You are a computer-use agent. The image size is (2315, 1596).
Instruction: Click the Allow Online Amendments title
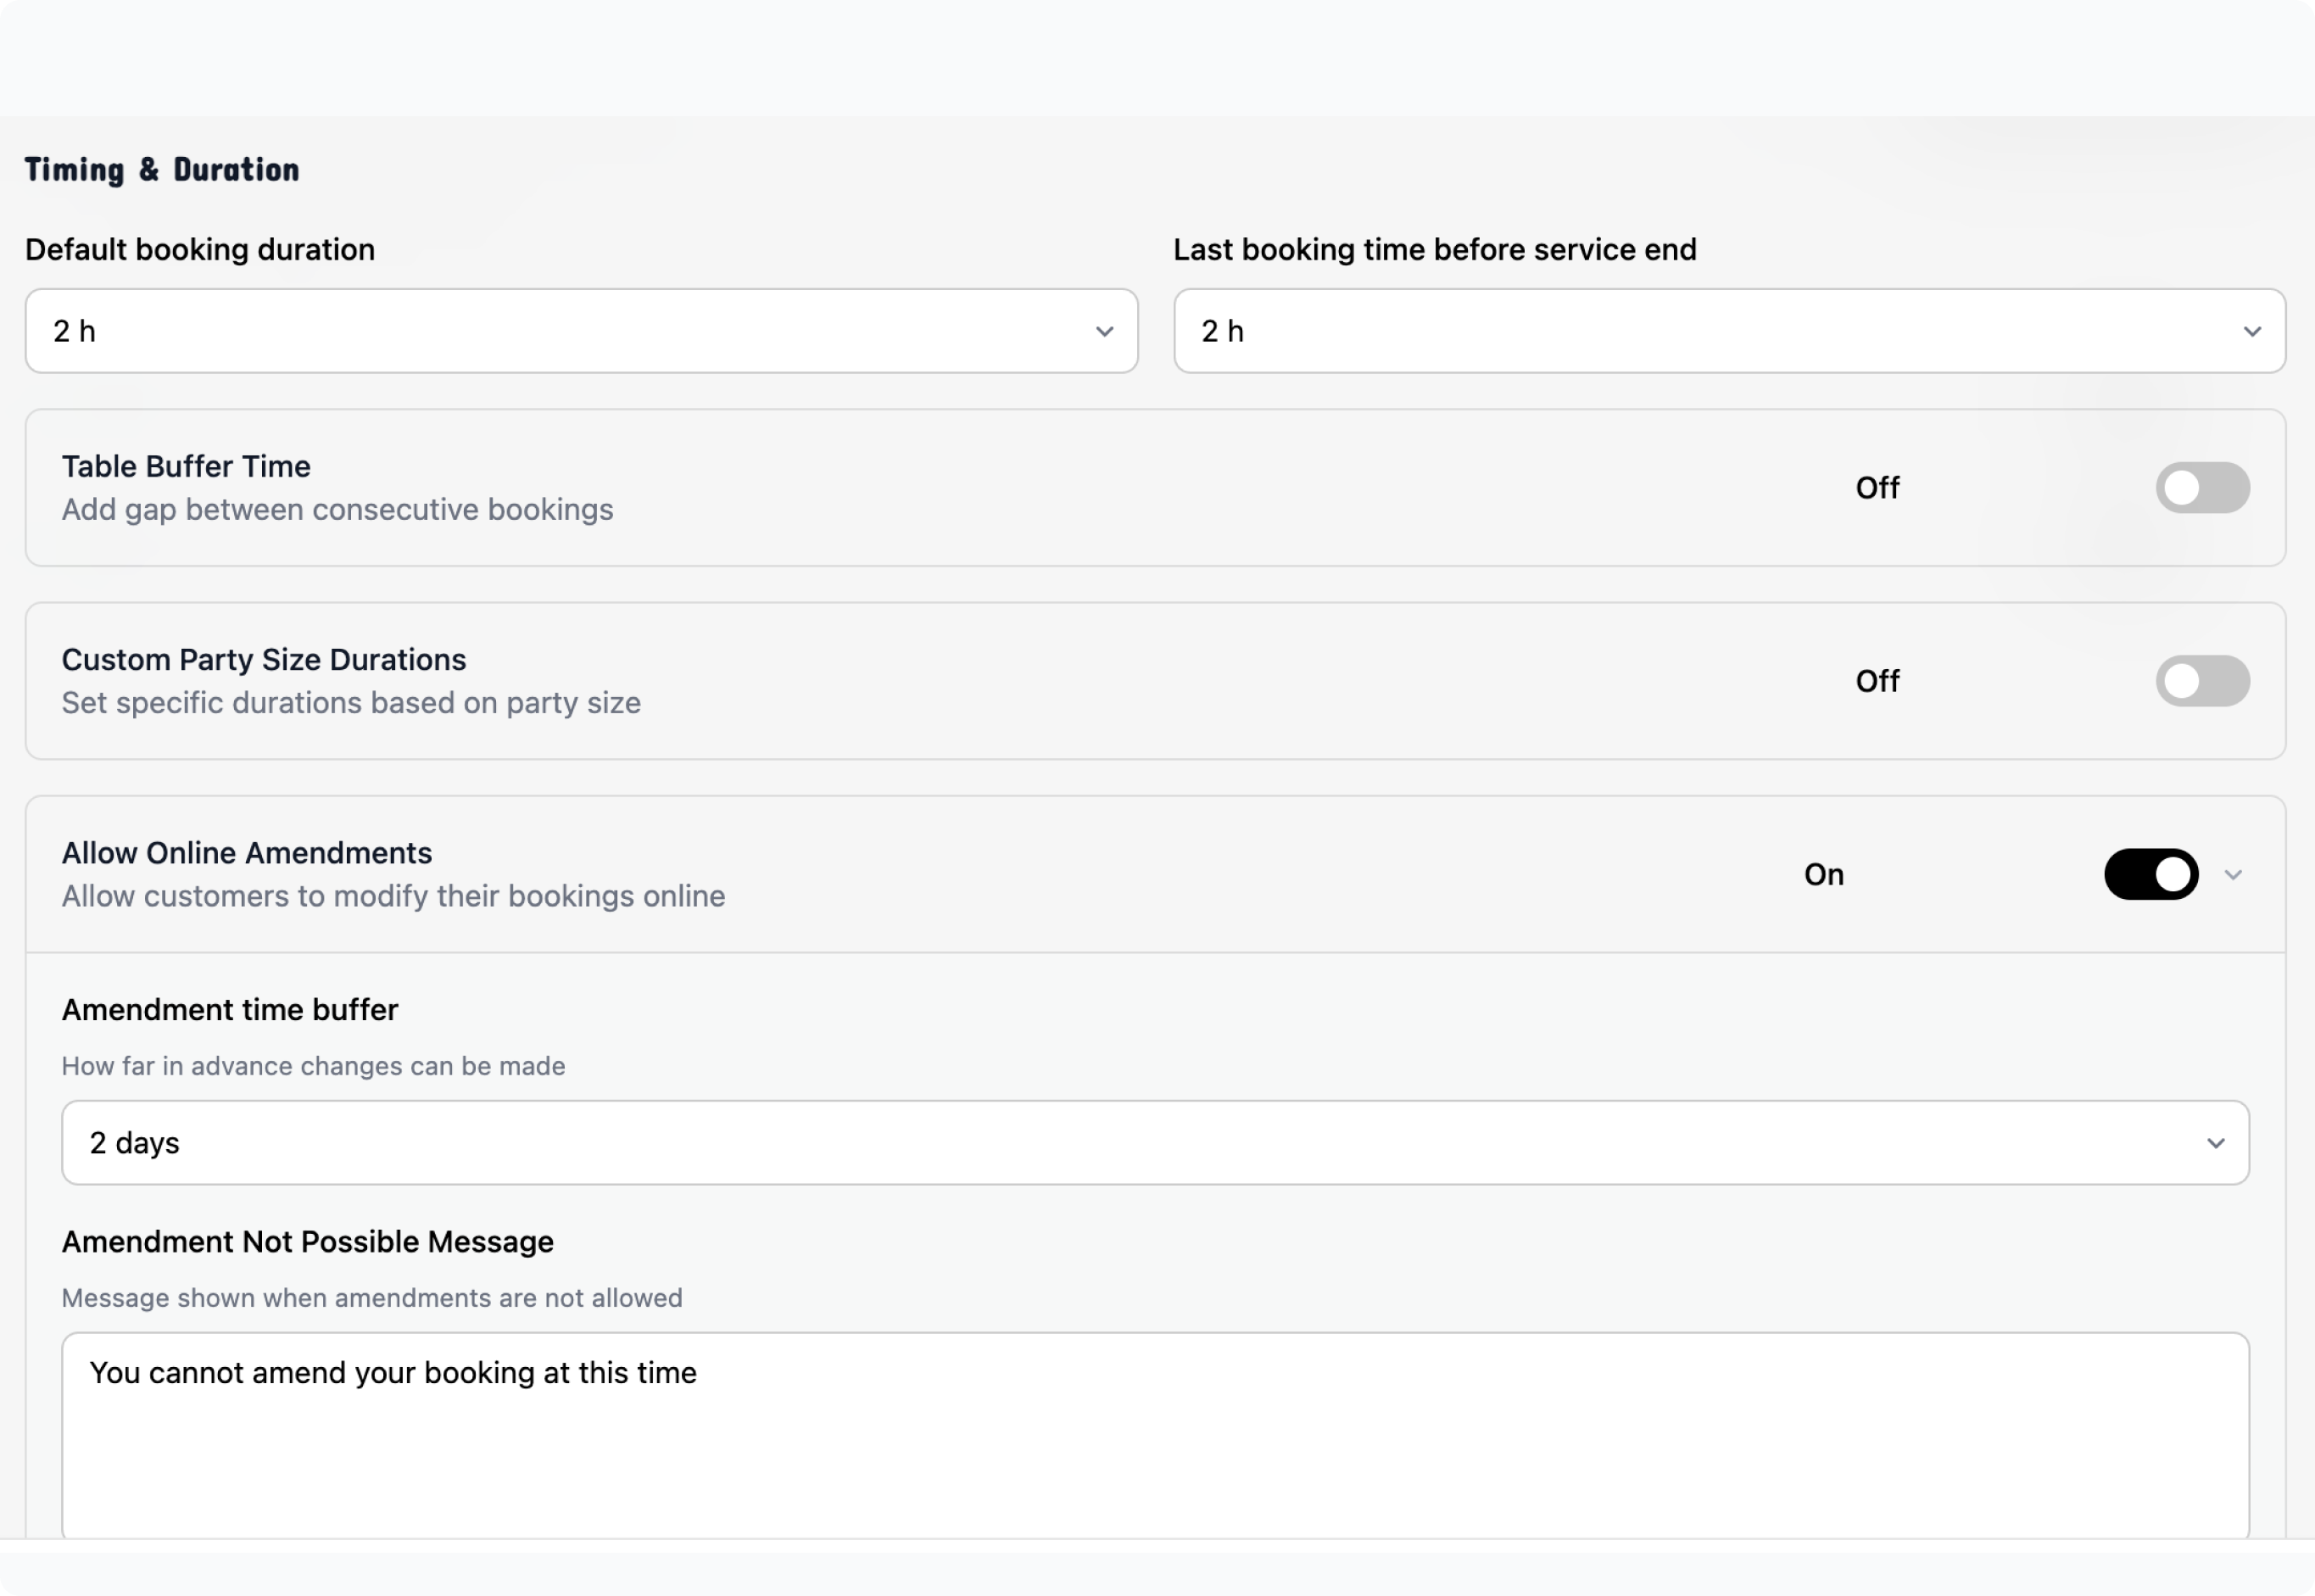247,853
